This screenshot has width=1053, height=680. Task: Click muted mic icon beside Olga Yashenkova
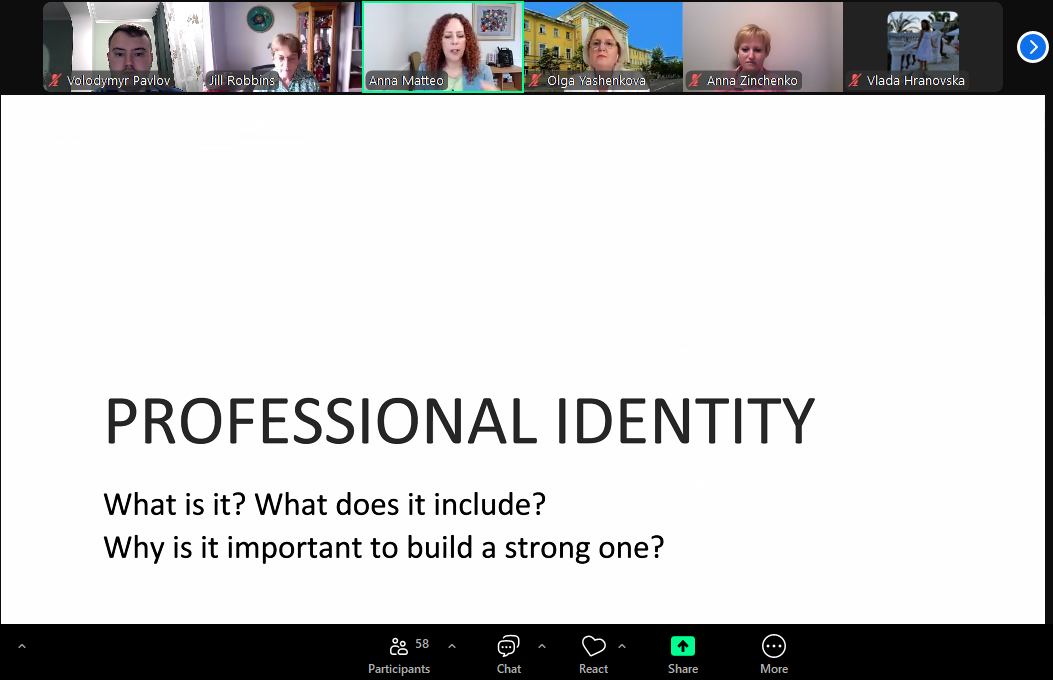pyautogui.click(x=536, y=81)
